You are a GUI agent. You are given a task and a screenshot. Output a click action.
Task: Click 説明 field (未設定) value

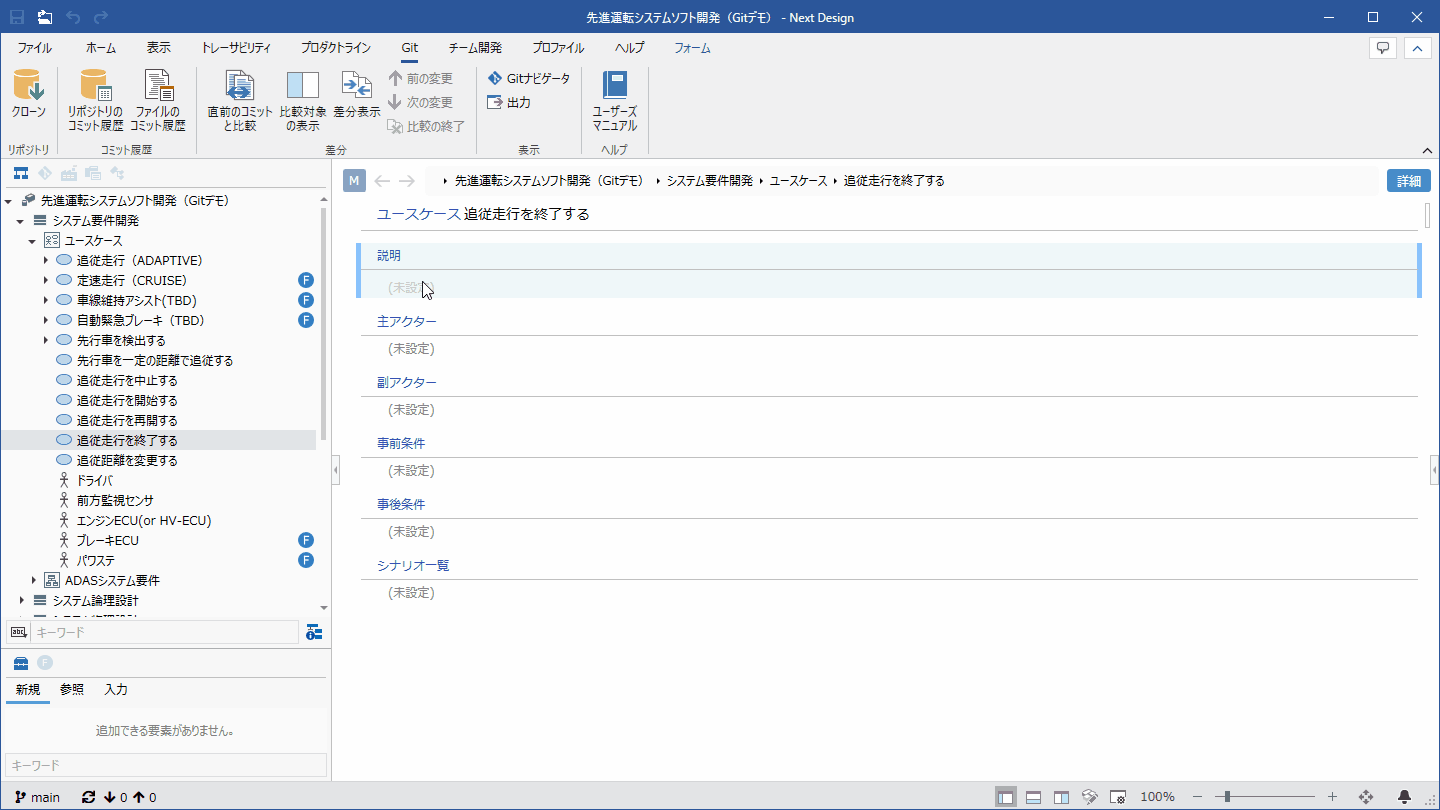point(411,287)
